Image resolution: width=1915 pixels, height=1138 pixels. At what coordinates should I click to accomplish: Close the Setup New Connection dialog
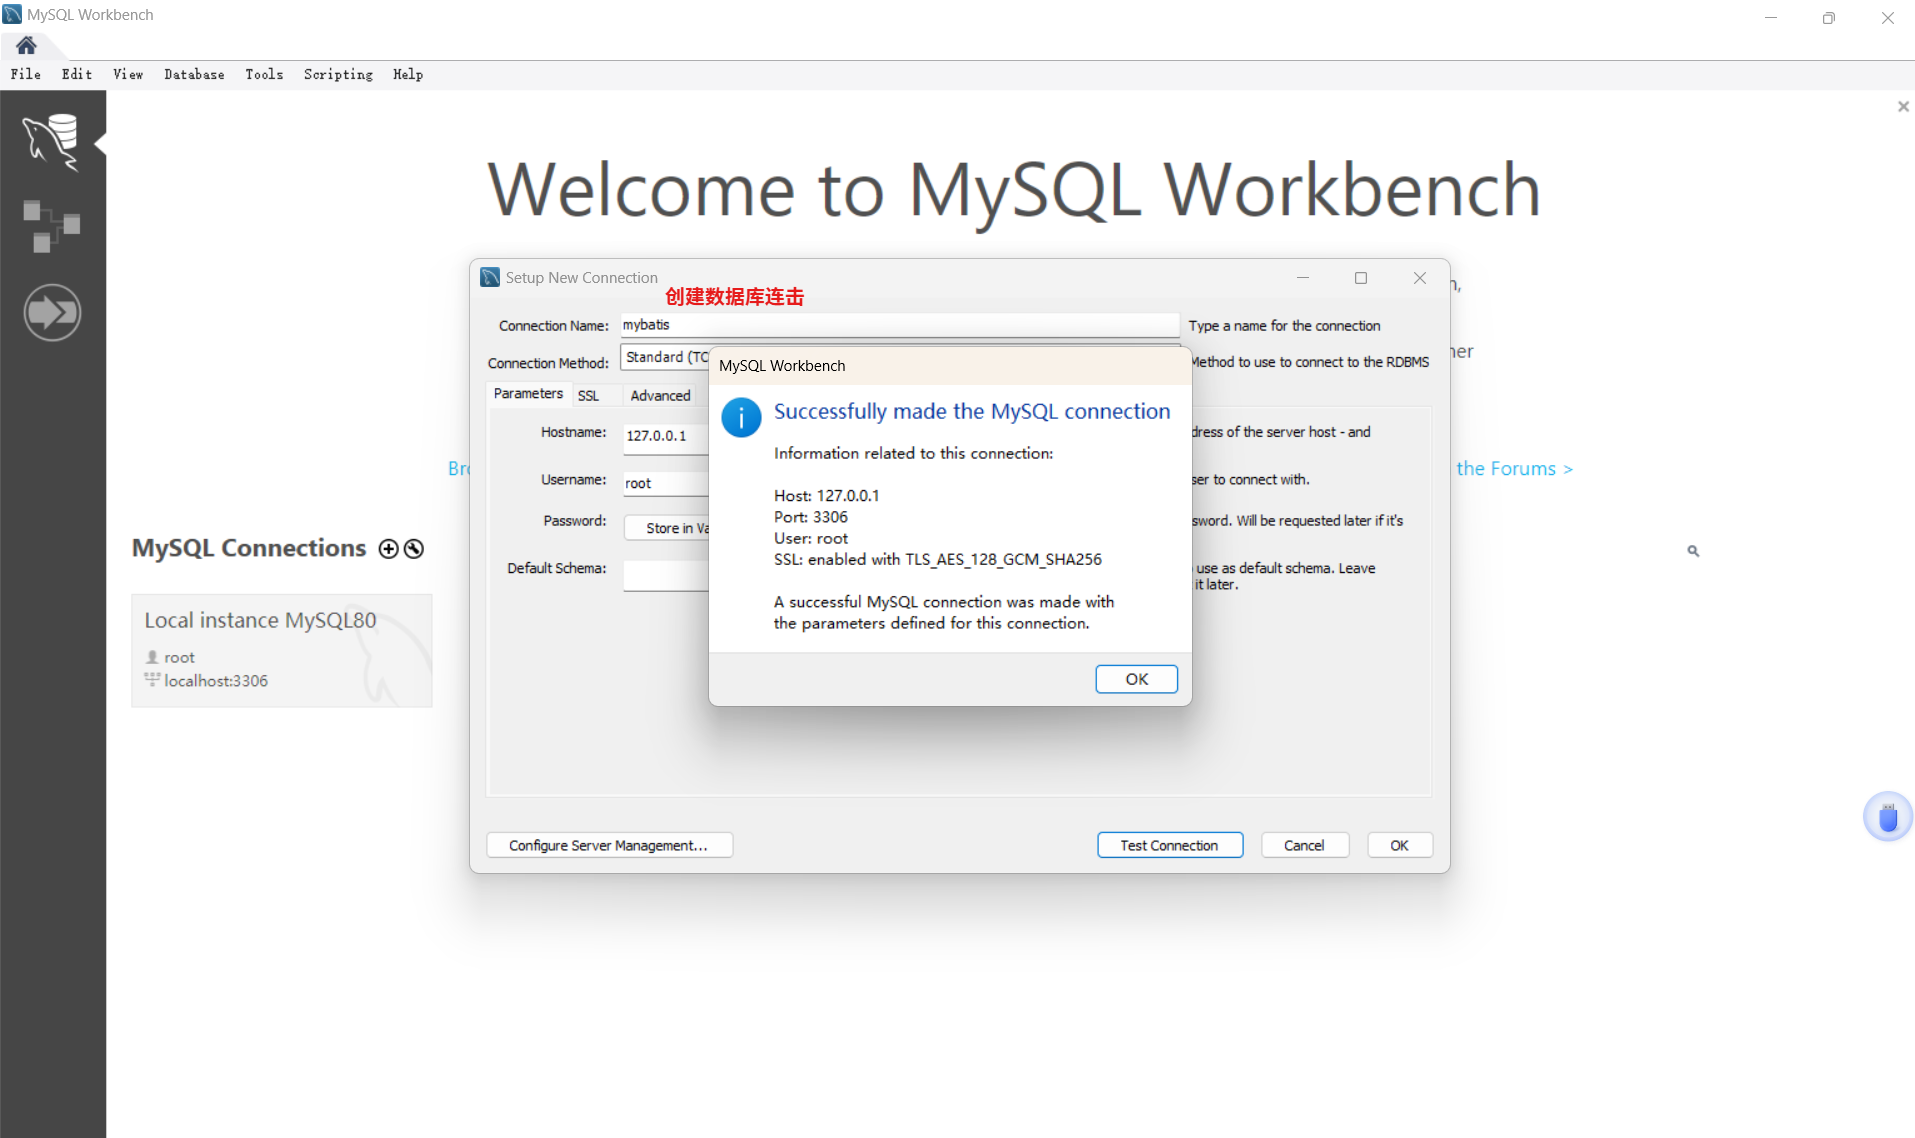(1420, 278)
